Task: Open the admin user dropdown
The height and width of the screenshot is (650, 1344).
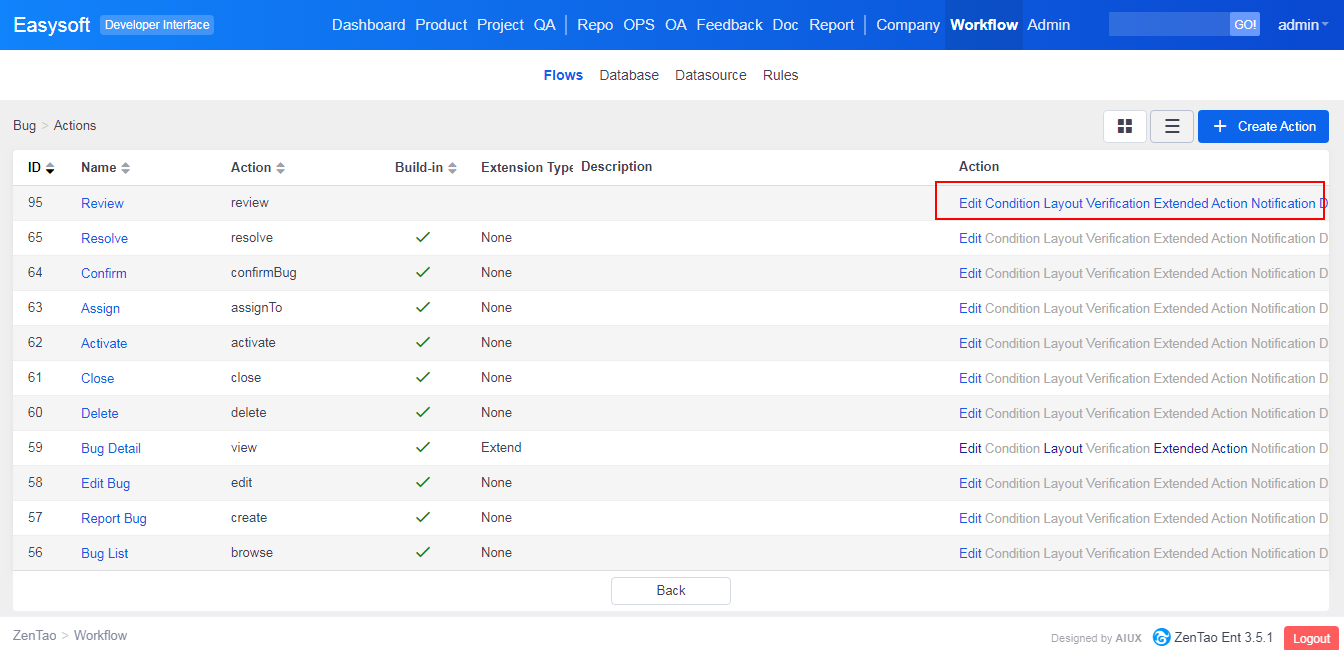Action: point(1303,25)
